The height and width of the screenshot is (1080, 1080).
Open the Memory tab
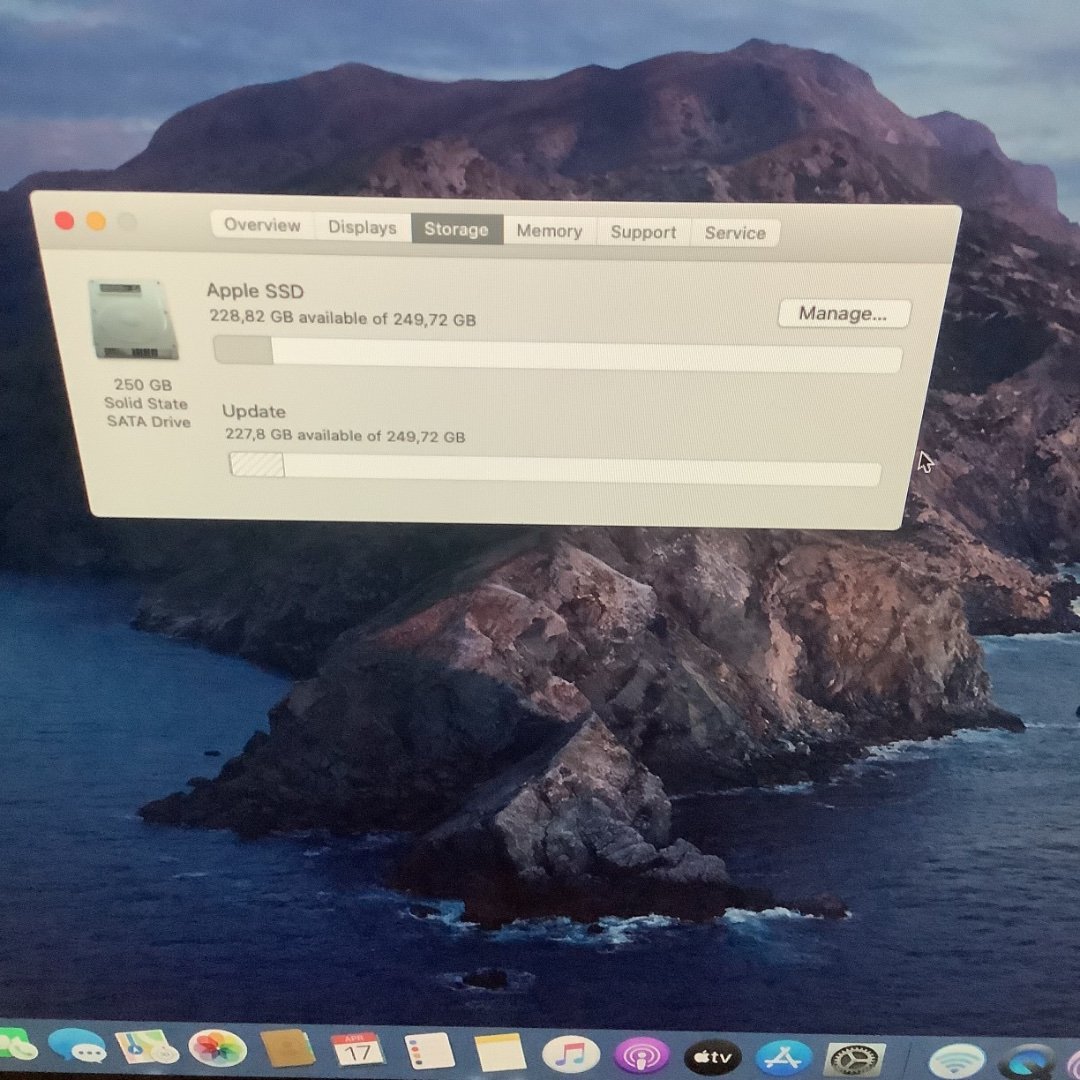549,231
